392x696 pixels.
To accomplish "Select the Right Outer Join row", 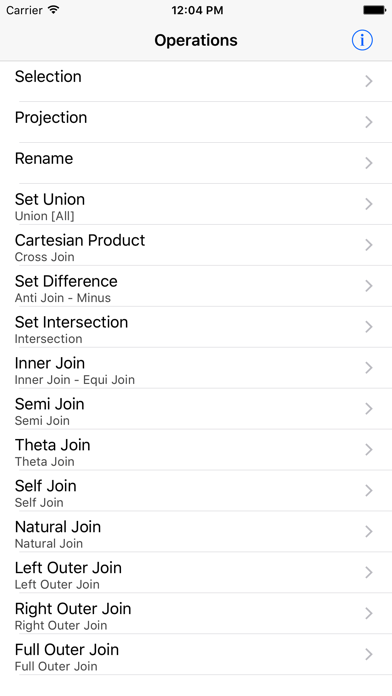I will click(196, 613).
